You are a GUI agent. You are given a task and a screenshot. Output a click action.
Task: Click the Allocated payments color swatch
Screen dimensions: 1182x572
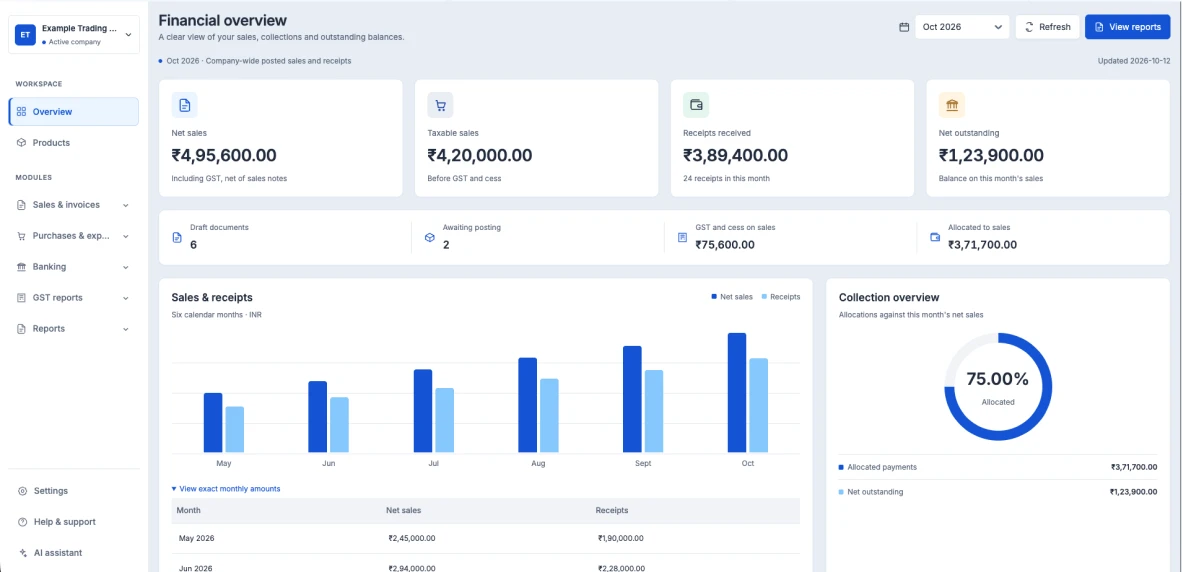[841, 467]
